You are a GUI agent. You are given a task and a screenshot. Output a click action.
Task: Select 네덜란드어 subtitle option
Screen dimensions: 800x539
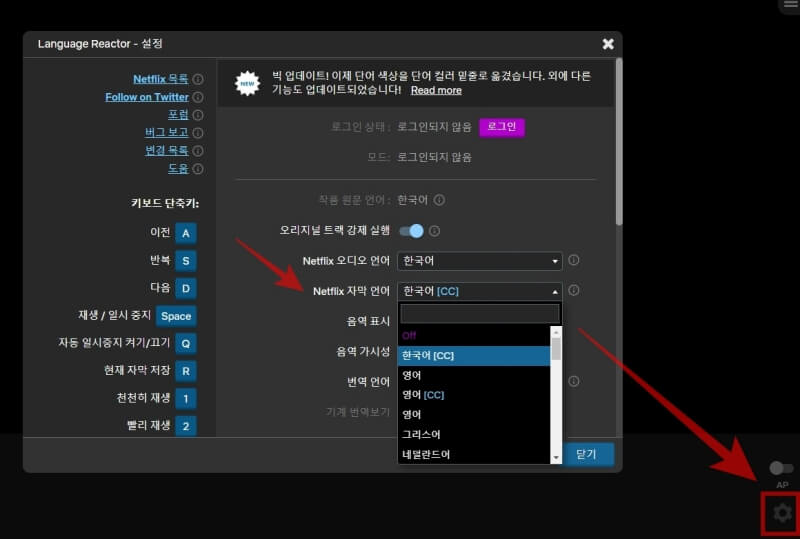click(x=473, y=454)
